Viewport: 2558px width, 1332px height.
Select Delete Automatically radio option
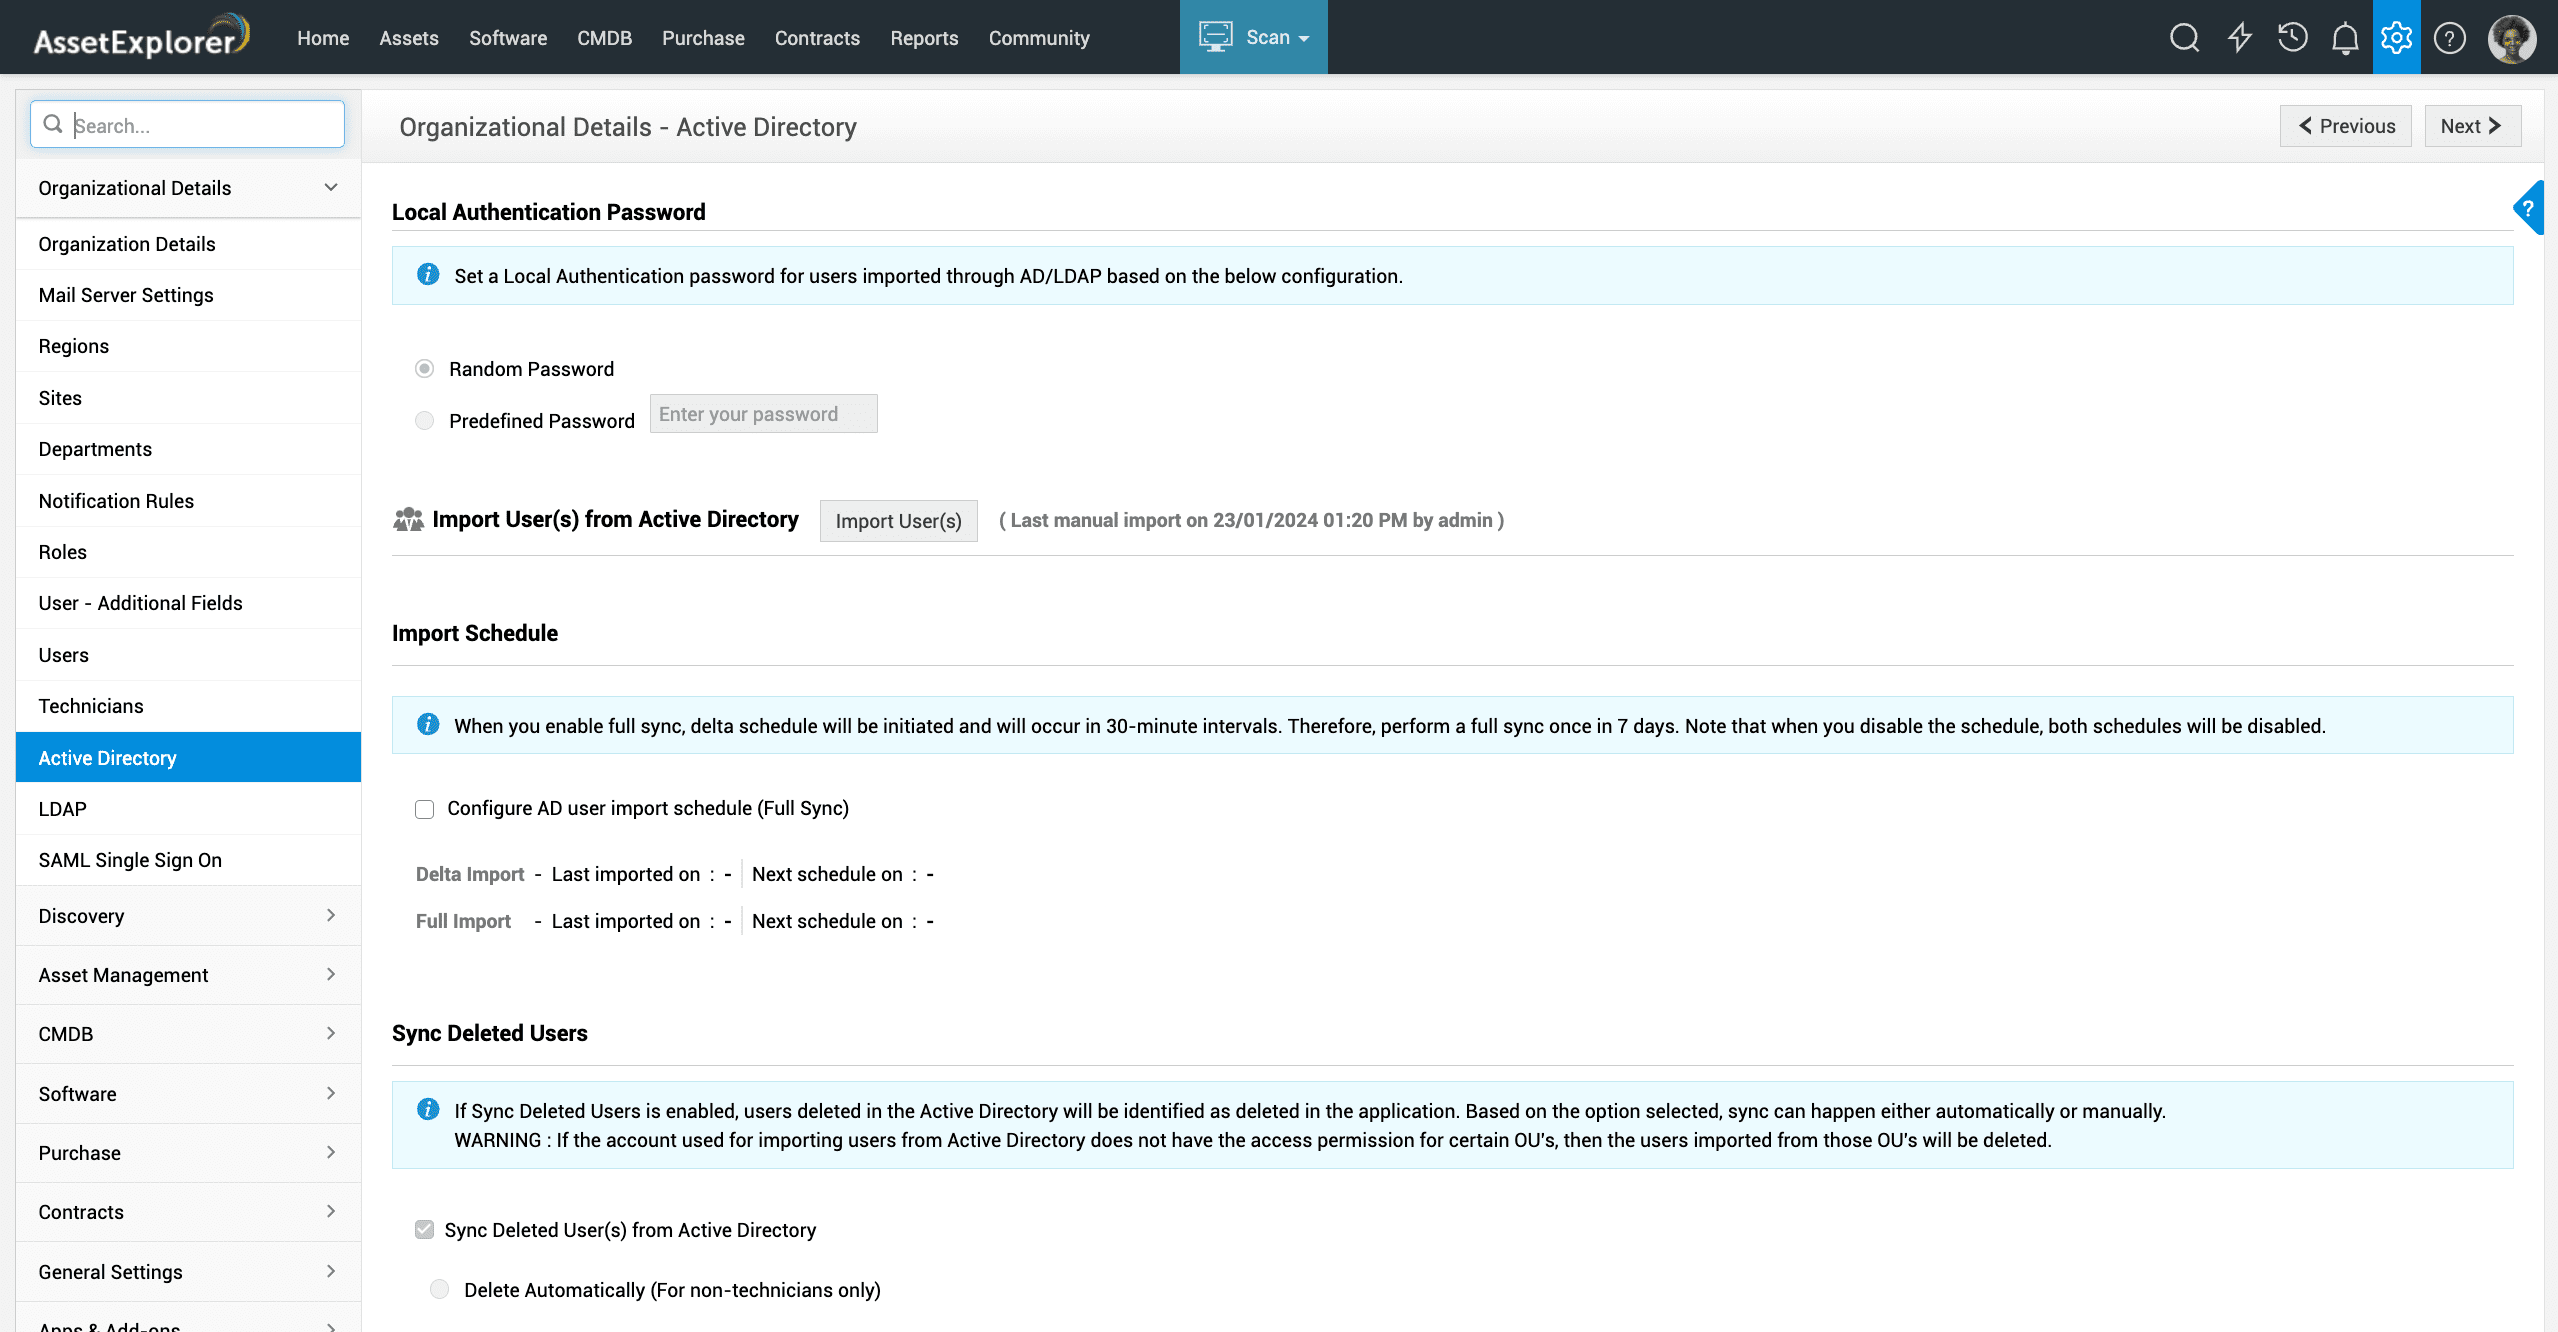(x=439, y=1289)
